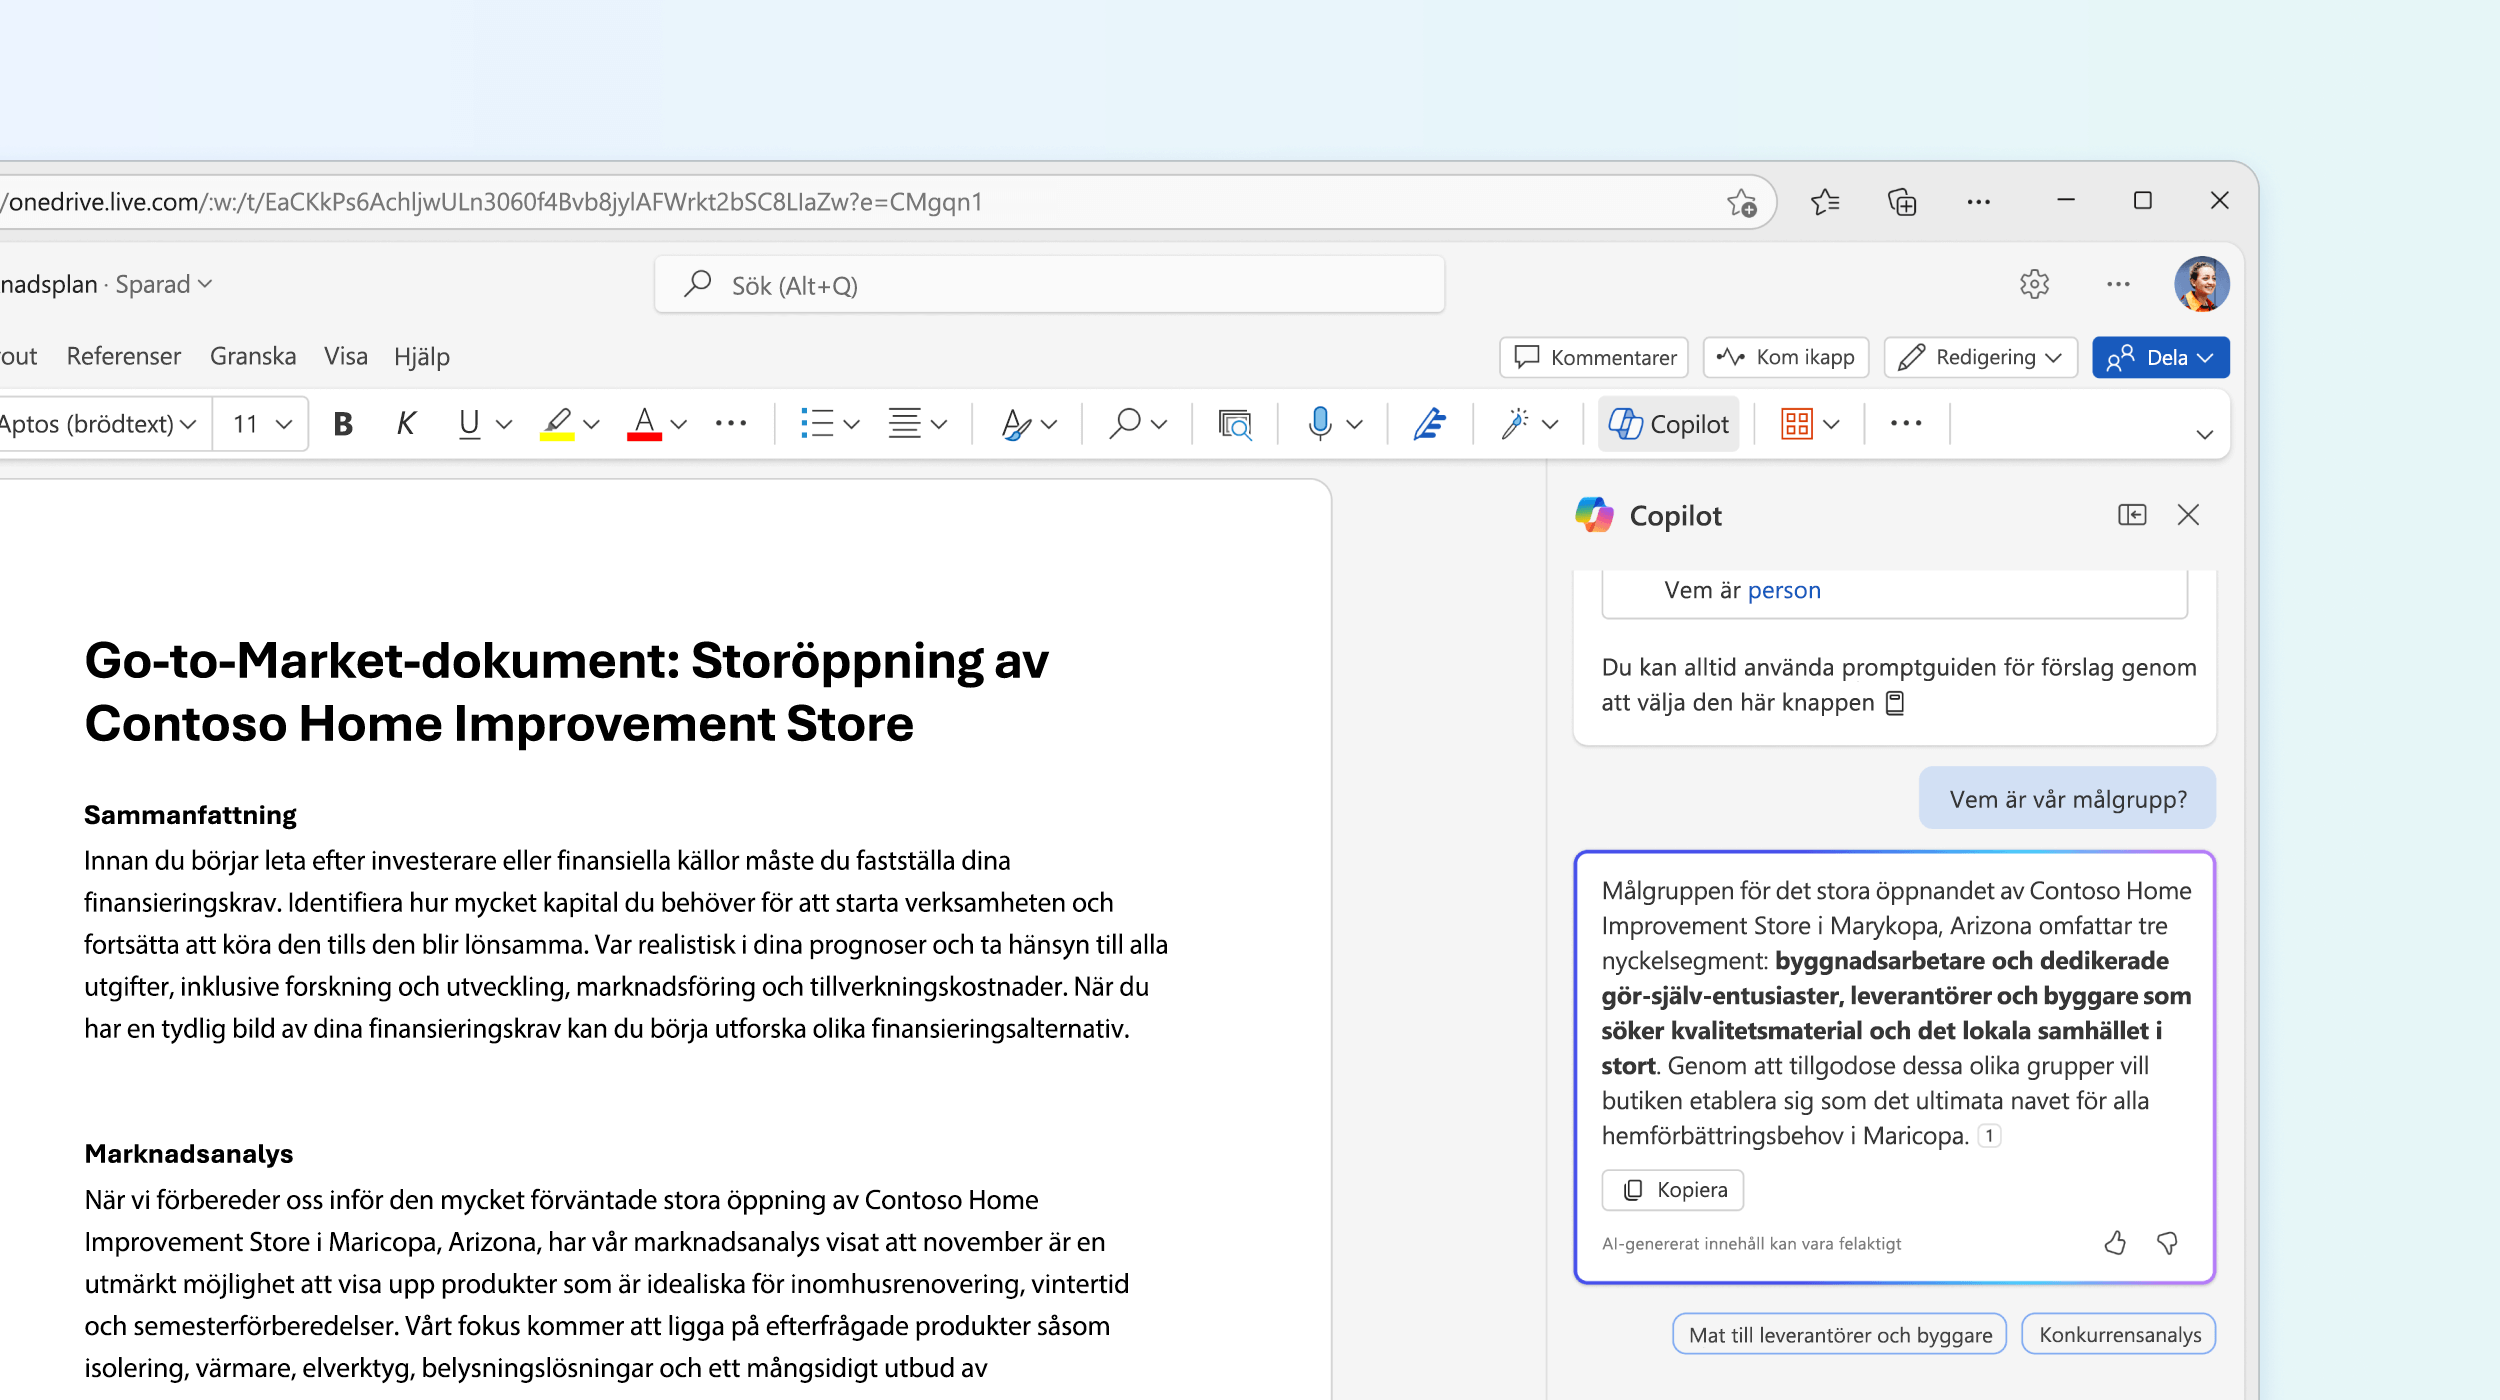Open the Granska tab

pyautogui.click(x=253, y=356)
